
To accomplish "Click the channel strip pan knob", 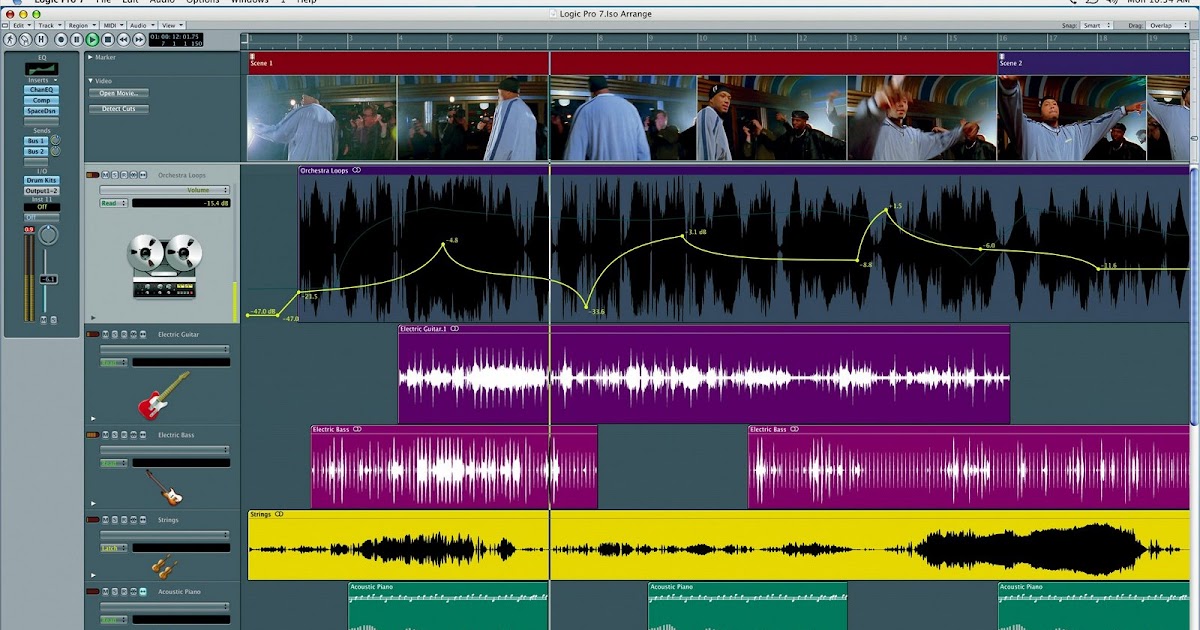I will click(x=48, y=235).
